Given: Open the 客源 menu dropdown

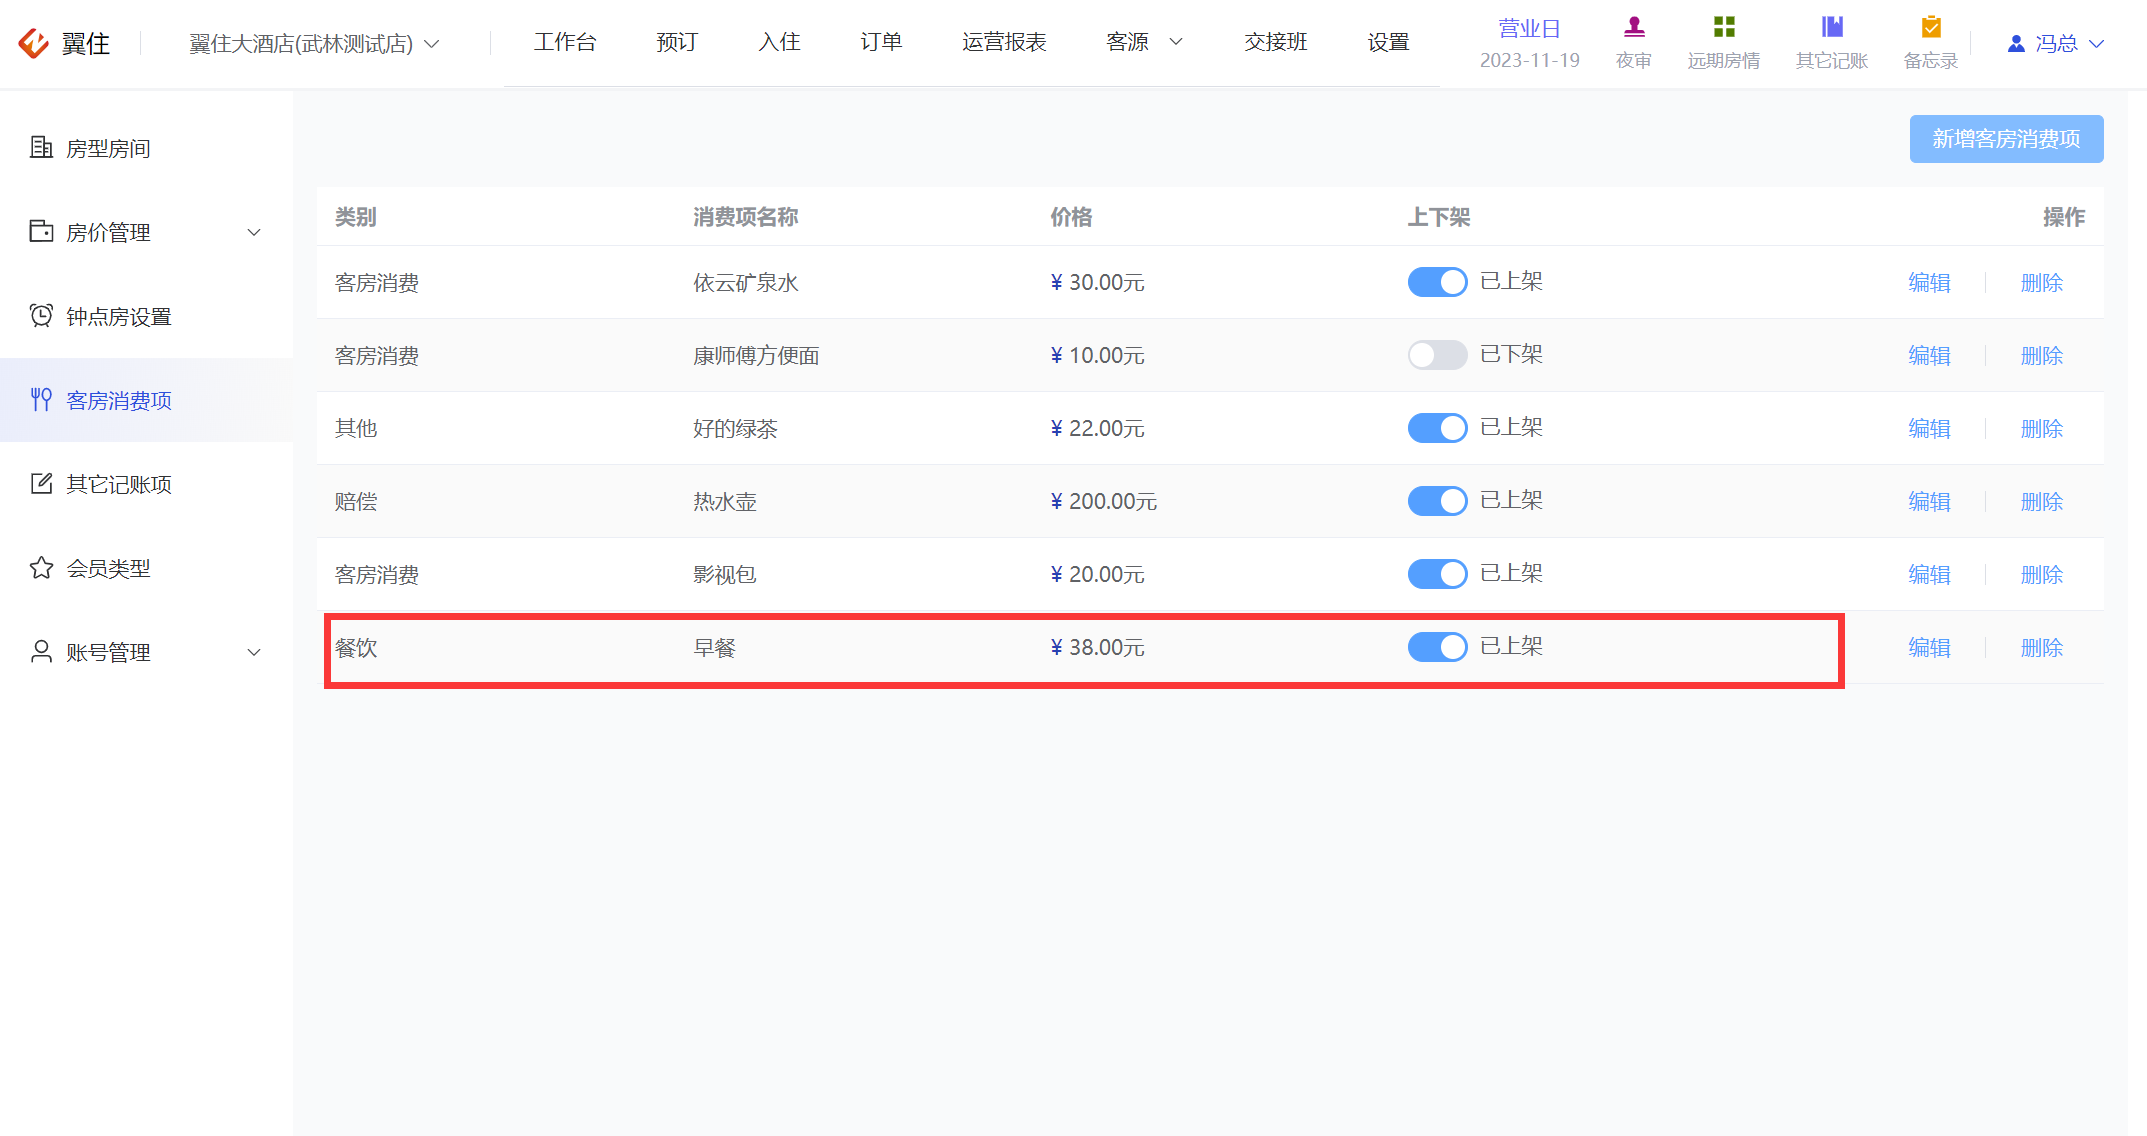Looking at the screenshot, I should point(1144,42).
